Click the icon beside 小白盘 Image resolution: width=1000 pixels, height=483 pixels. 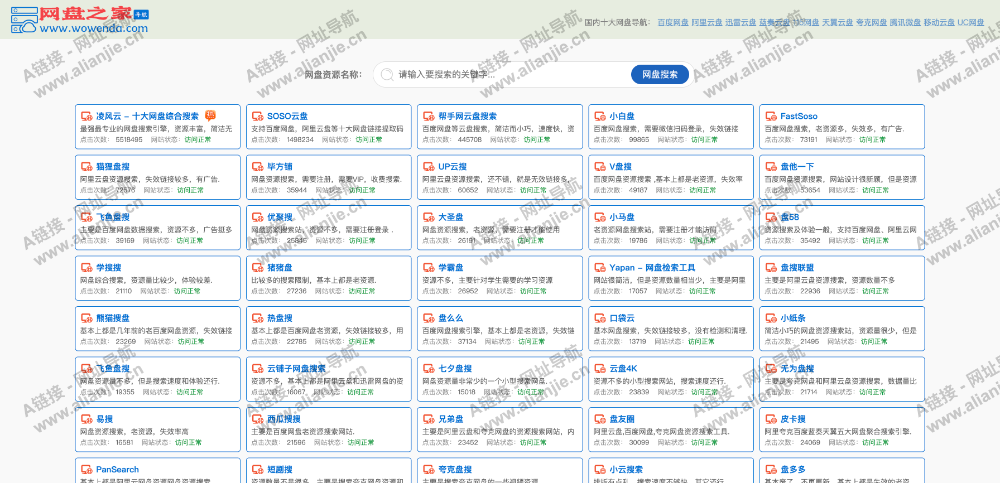(x=599, y=116)
